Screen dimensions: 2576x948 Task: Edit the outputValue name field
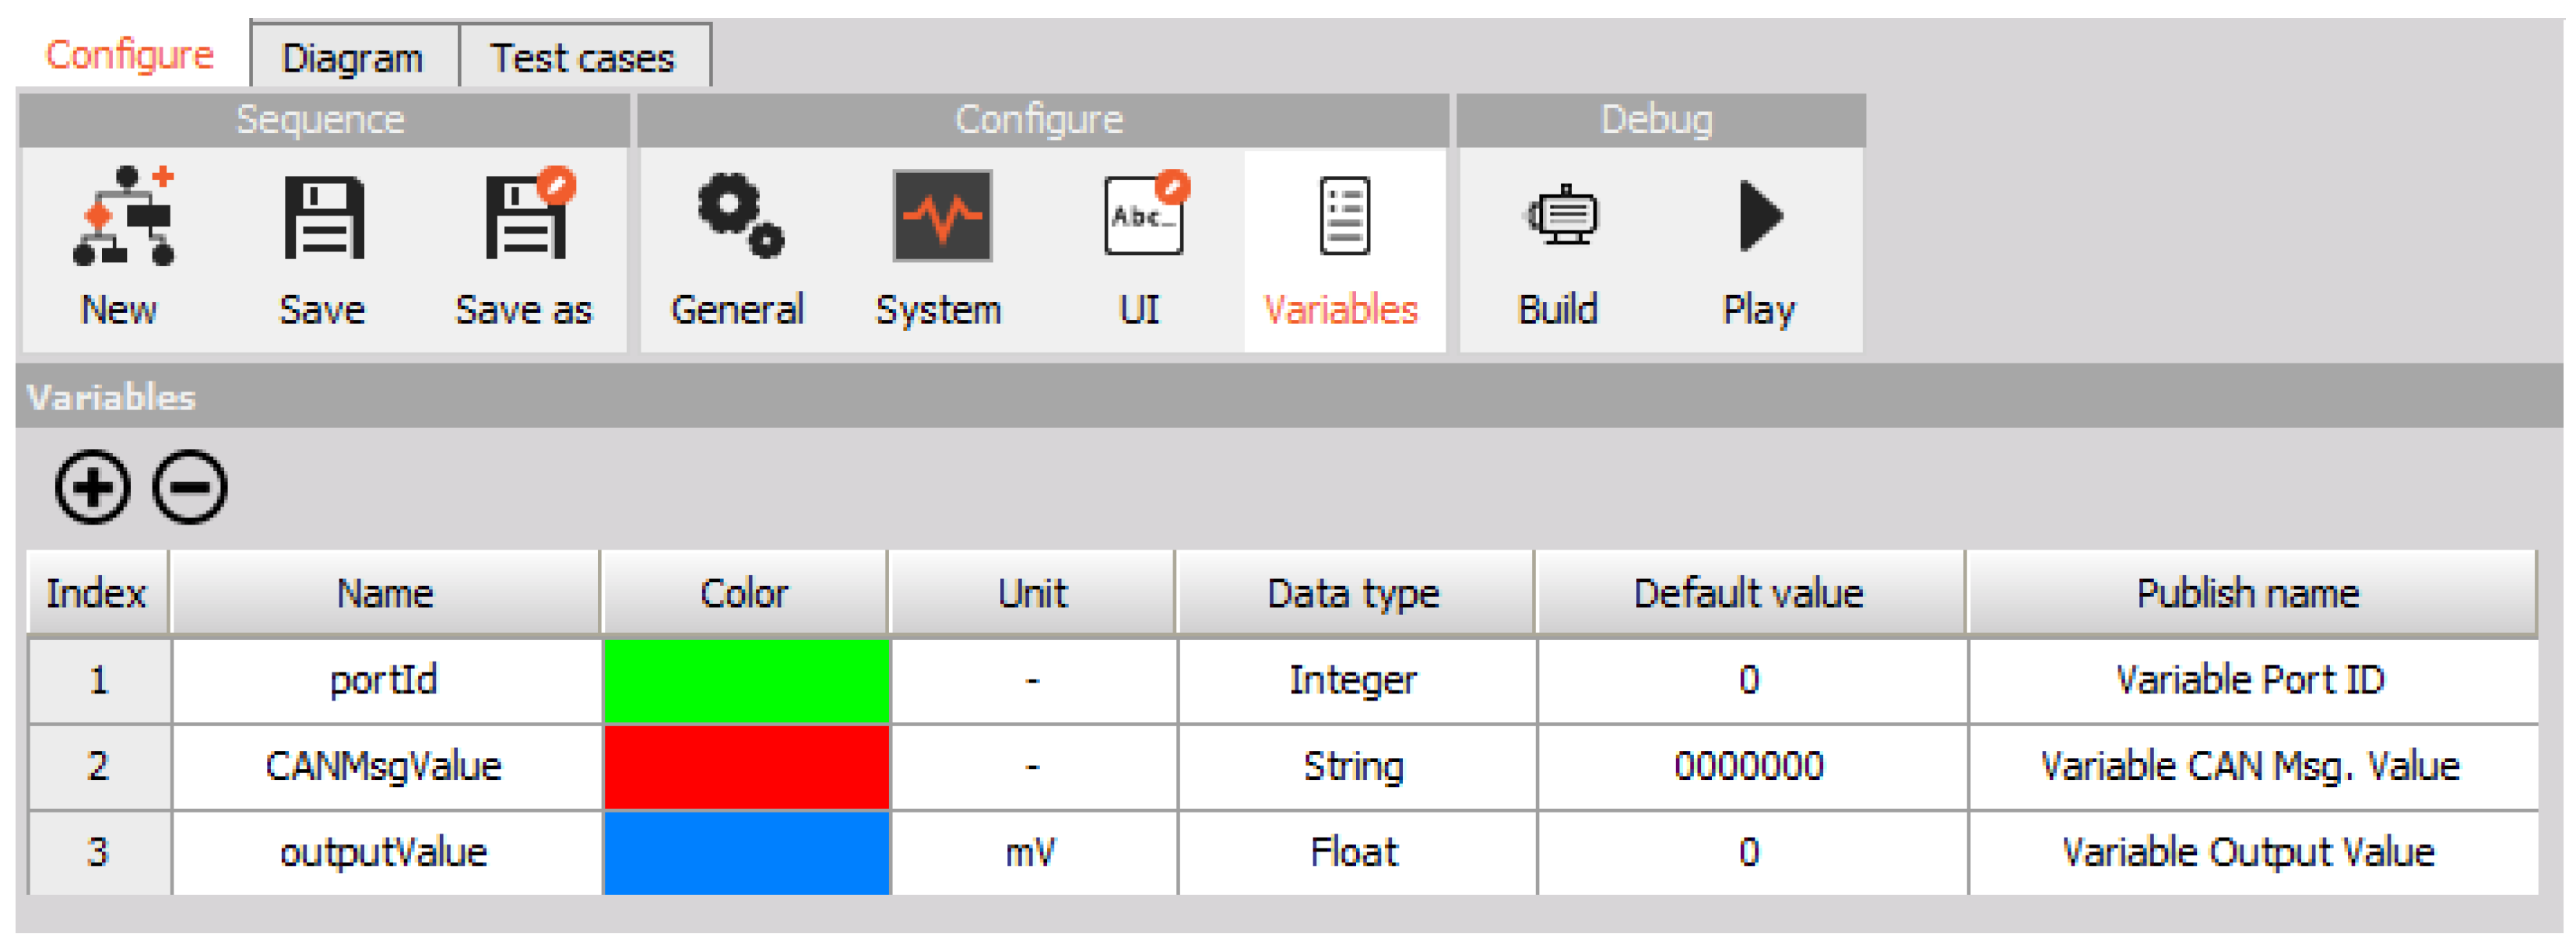coord(384,852)
